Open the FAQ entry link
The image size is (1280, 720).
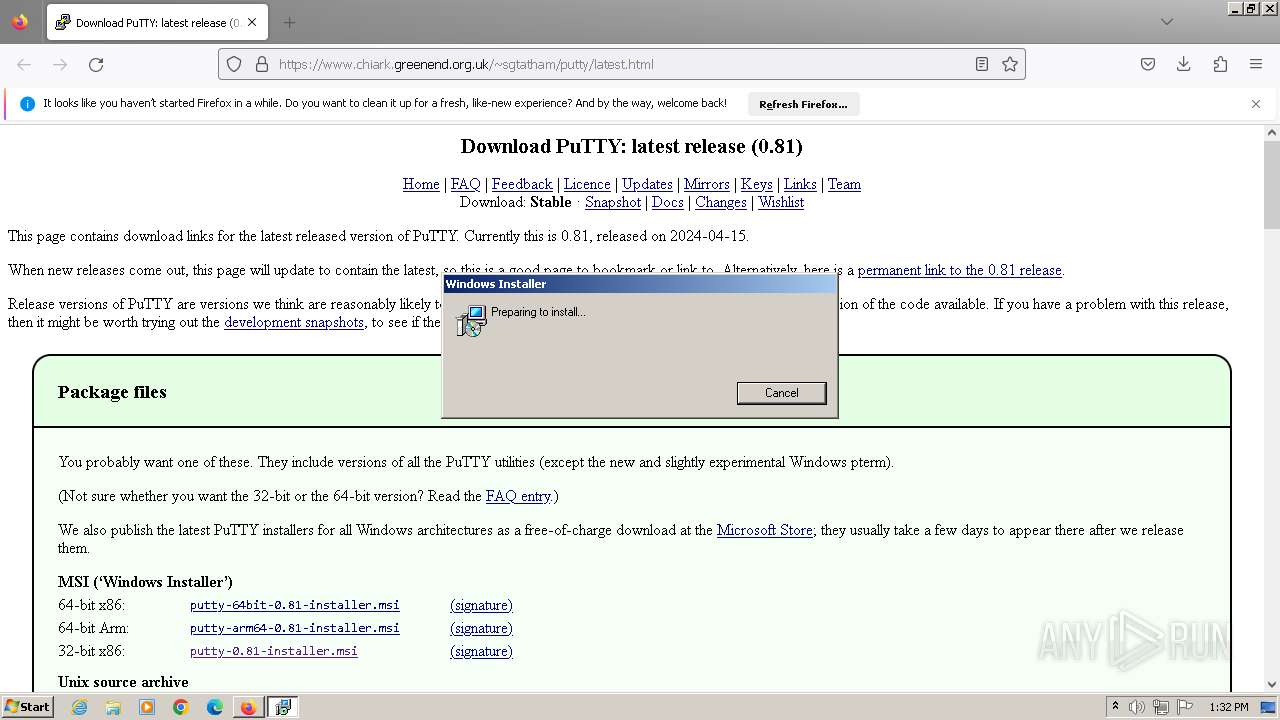coord(518,496)
